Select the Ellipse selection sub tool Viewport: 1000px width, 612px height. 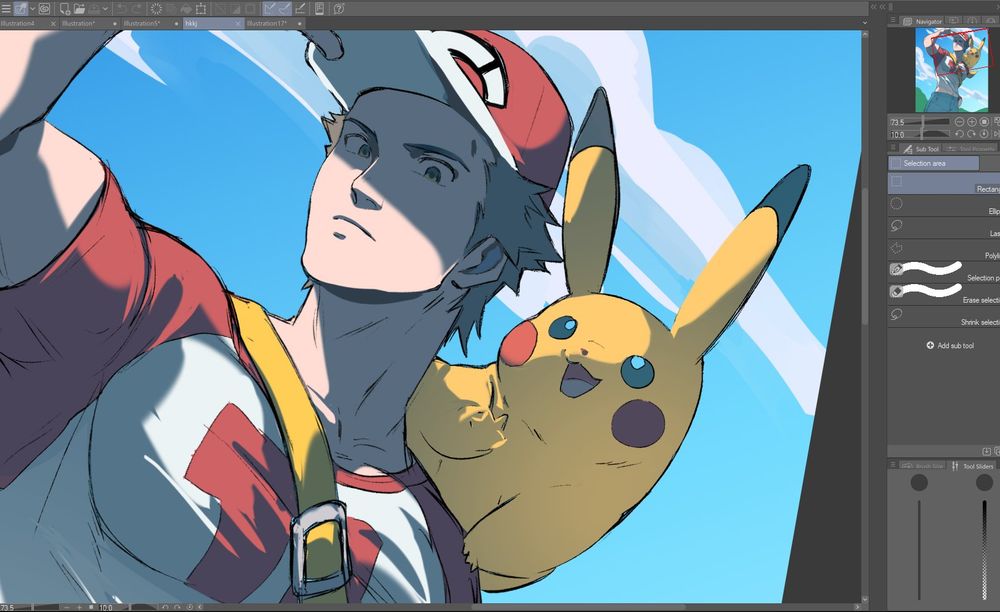point(944,206)
